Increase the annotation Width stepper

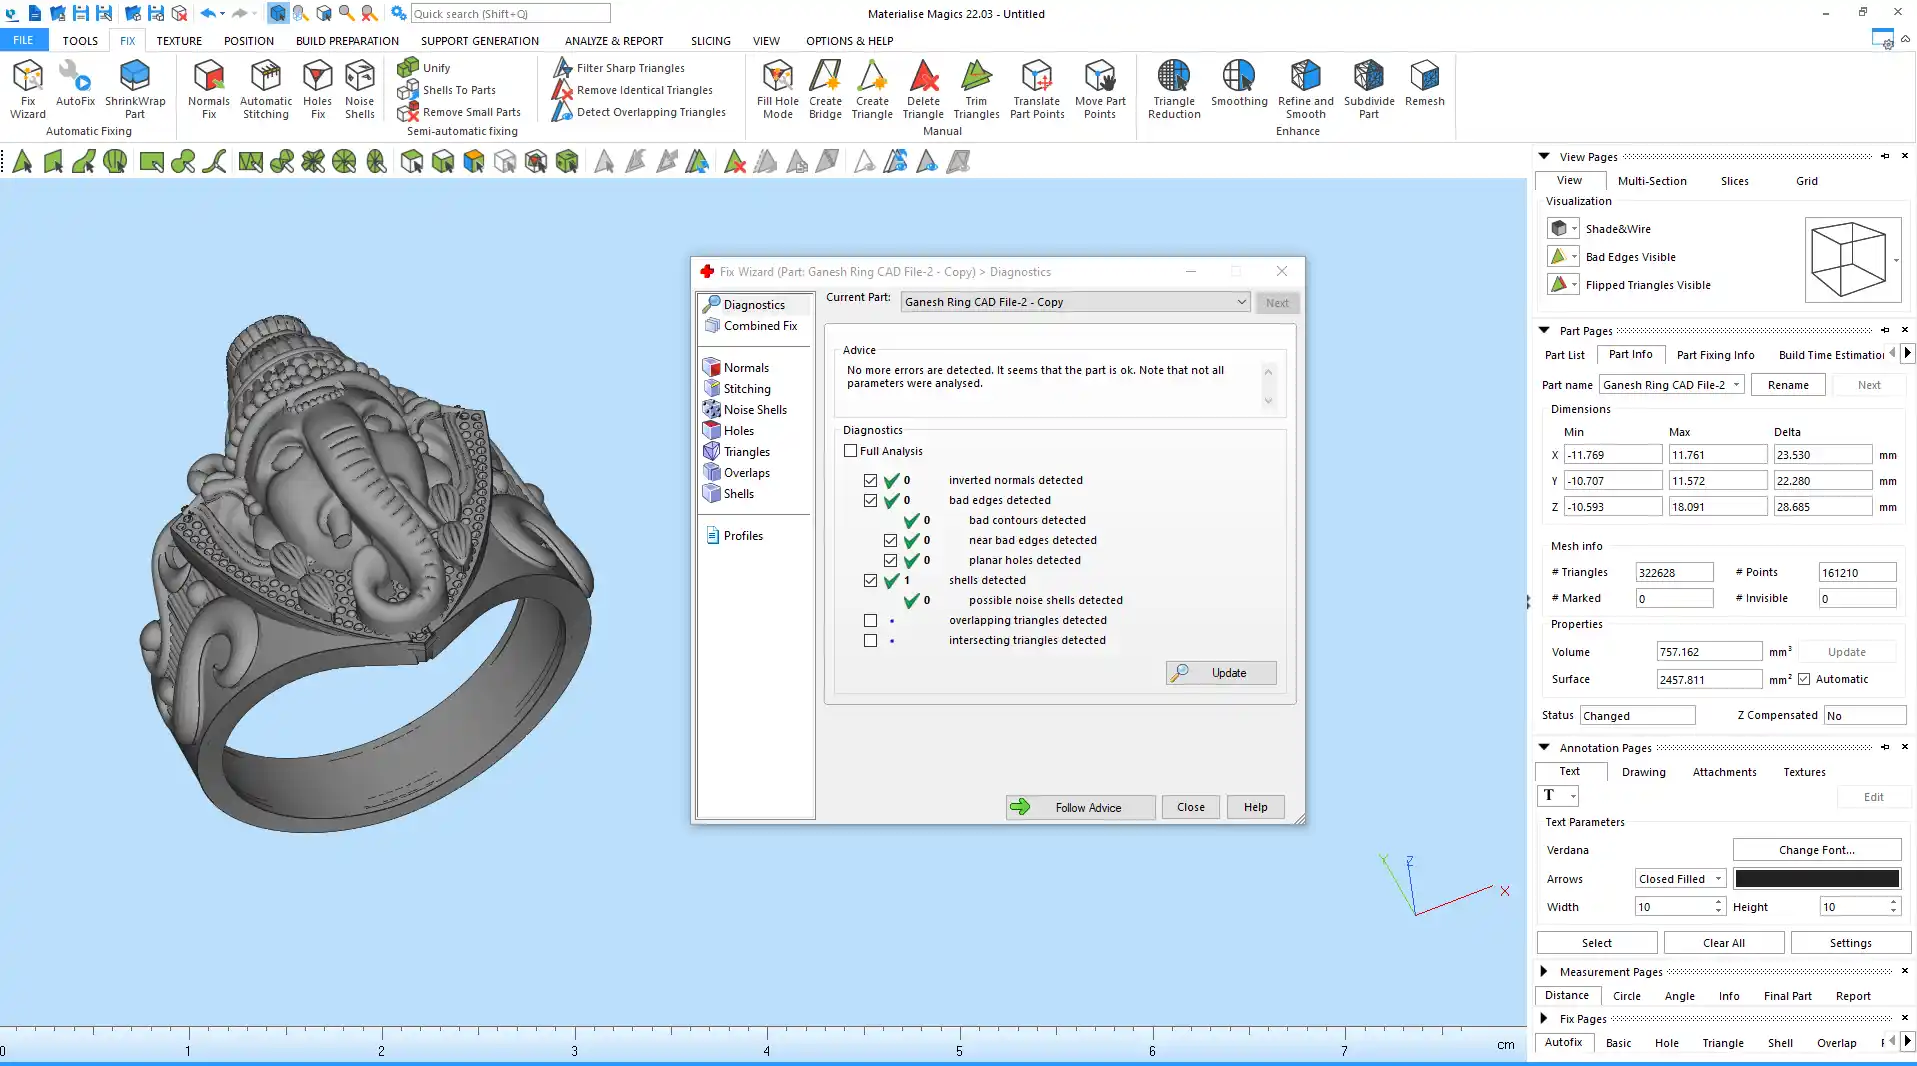pos(1718,902)
